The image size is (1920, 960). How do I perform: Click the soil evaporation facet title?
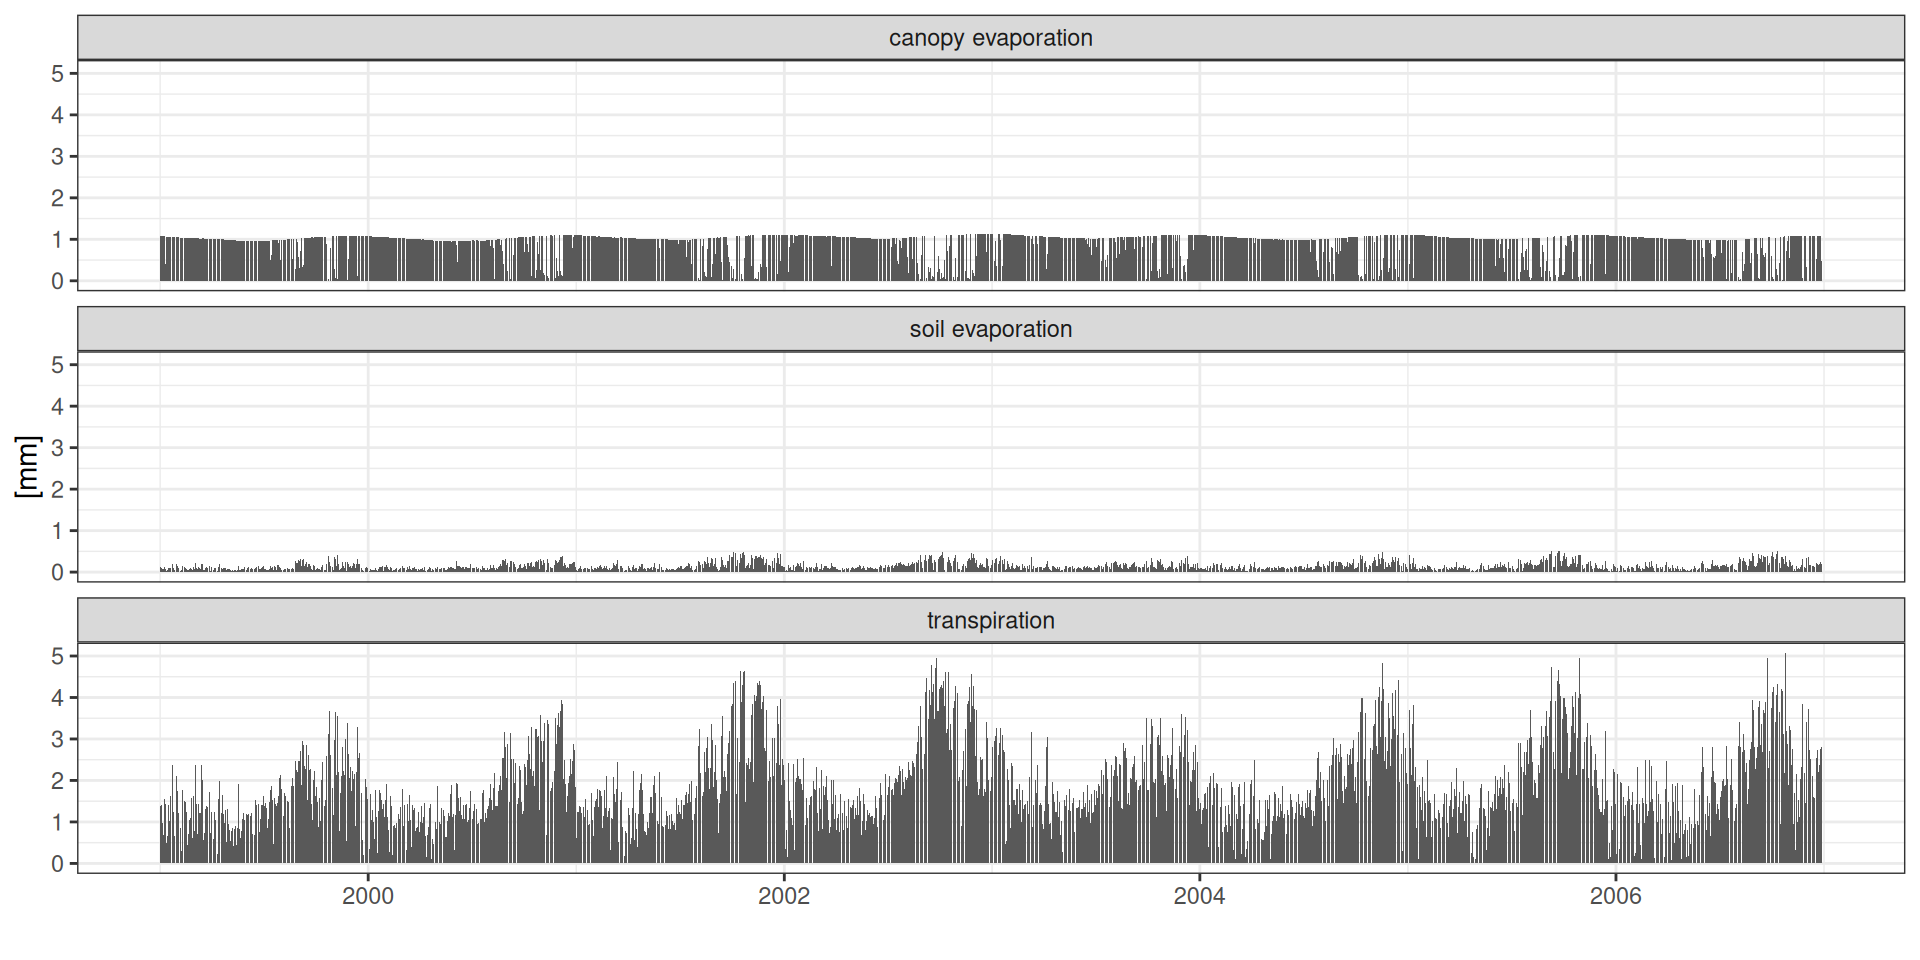[990, 329]
